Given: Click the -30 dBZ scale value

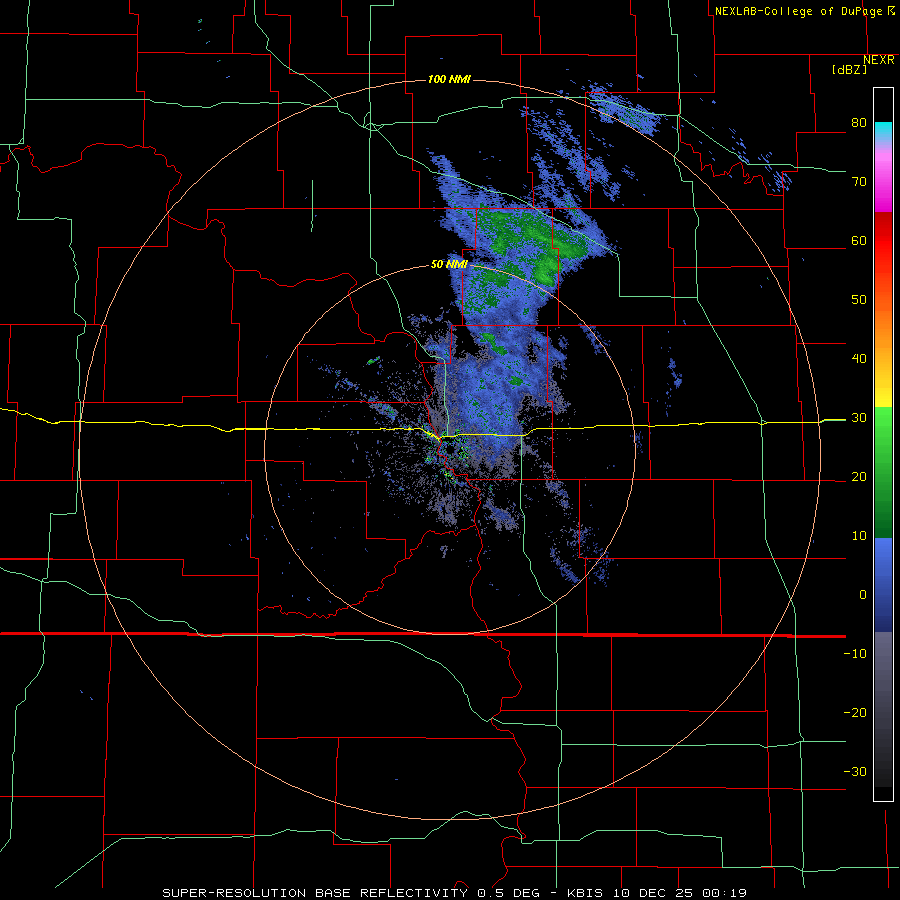Looking at the screenshot, I should click(855, 772).
